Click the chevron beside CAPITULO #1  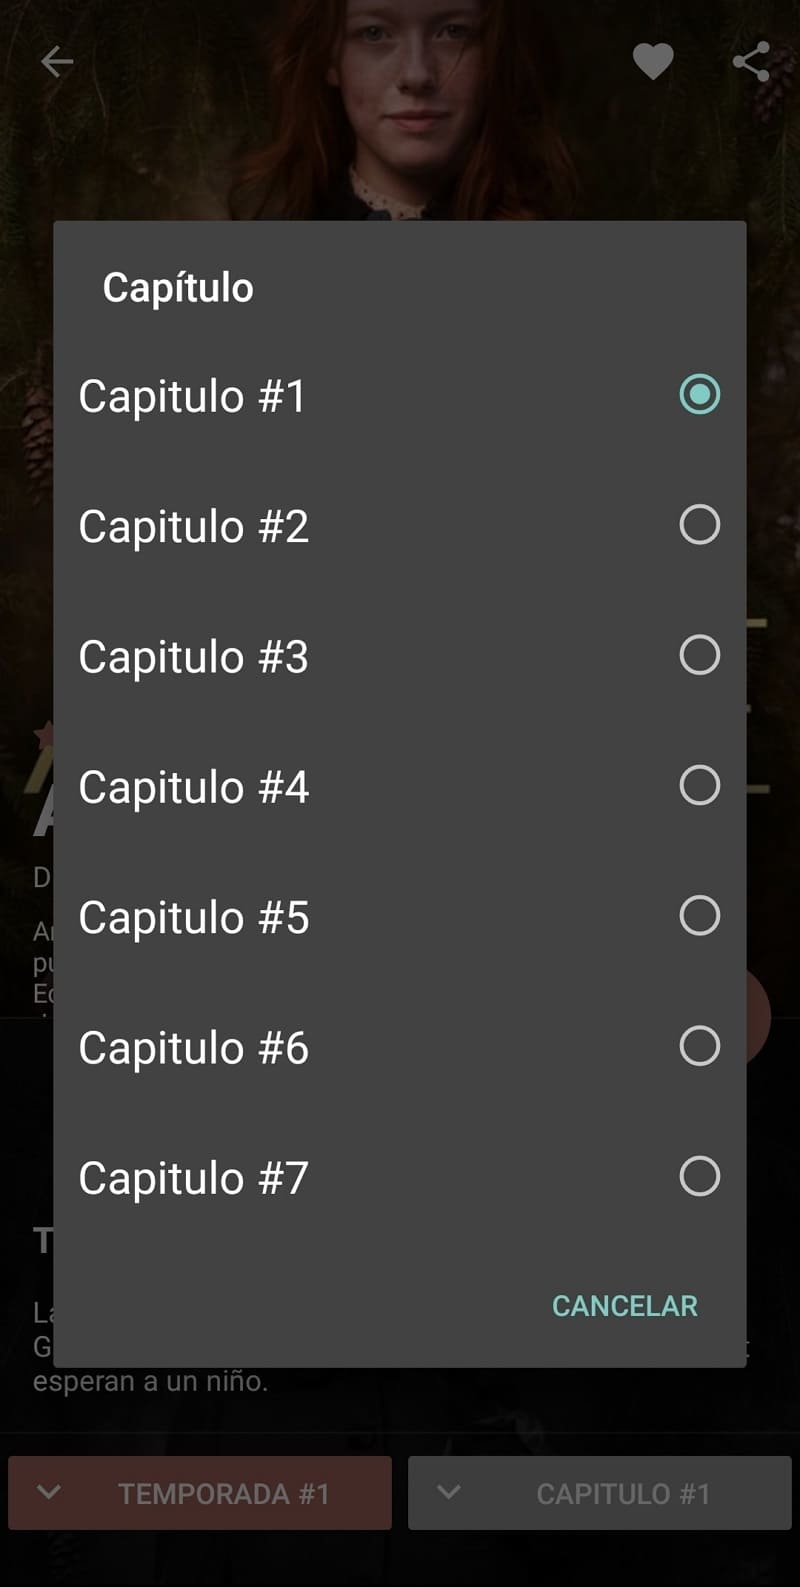449,1492
